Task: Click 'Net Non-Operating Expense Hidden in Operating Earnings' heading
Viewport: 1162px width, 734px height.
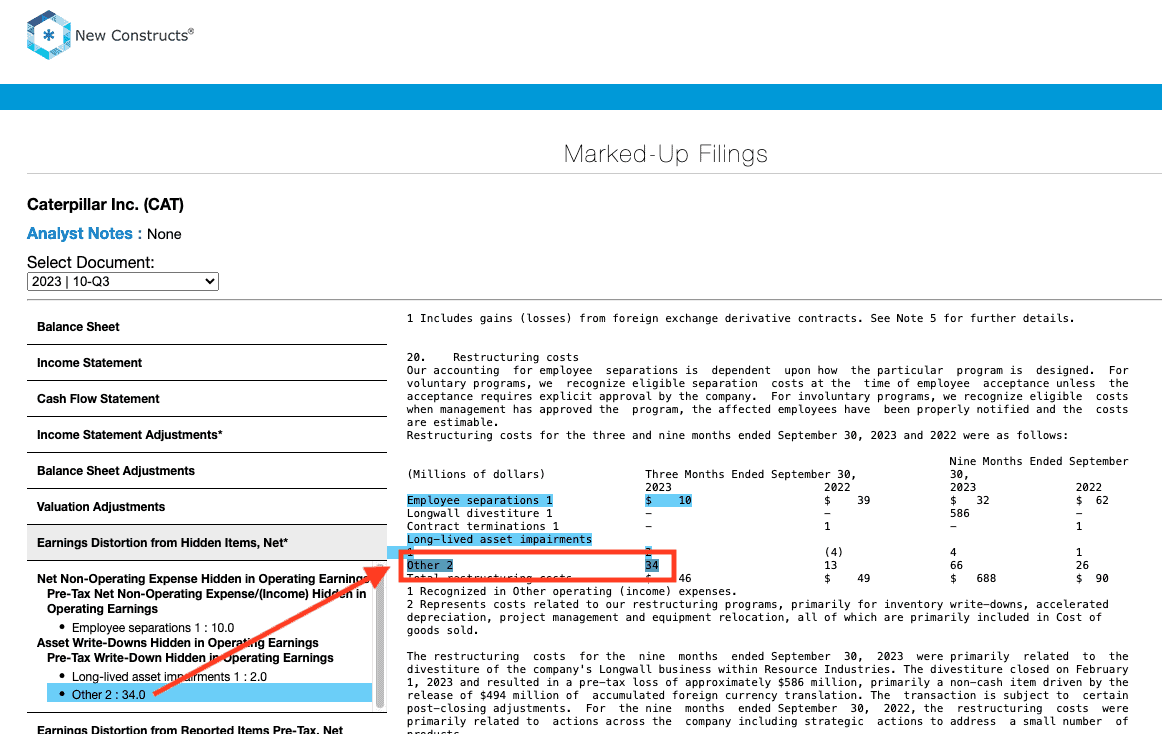Action: coord(202,579)
